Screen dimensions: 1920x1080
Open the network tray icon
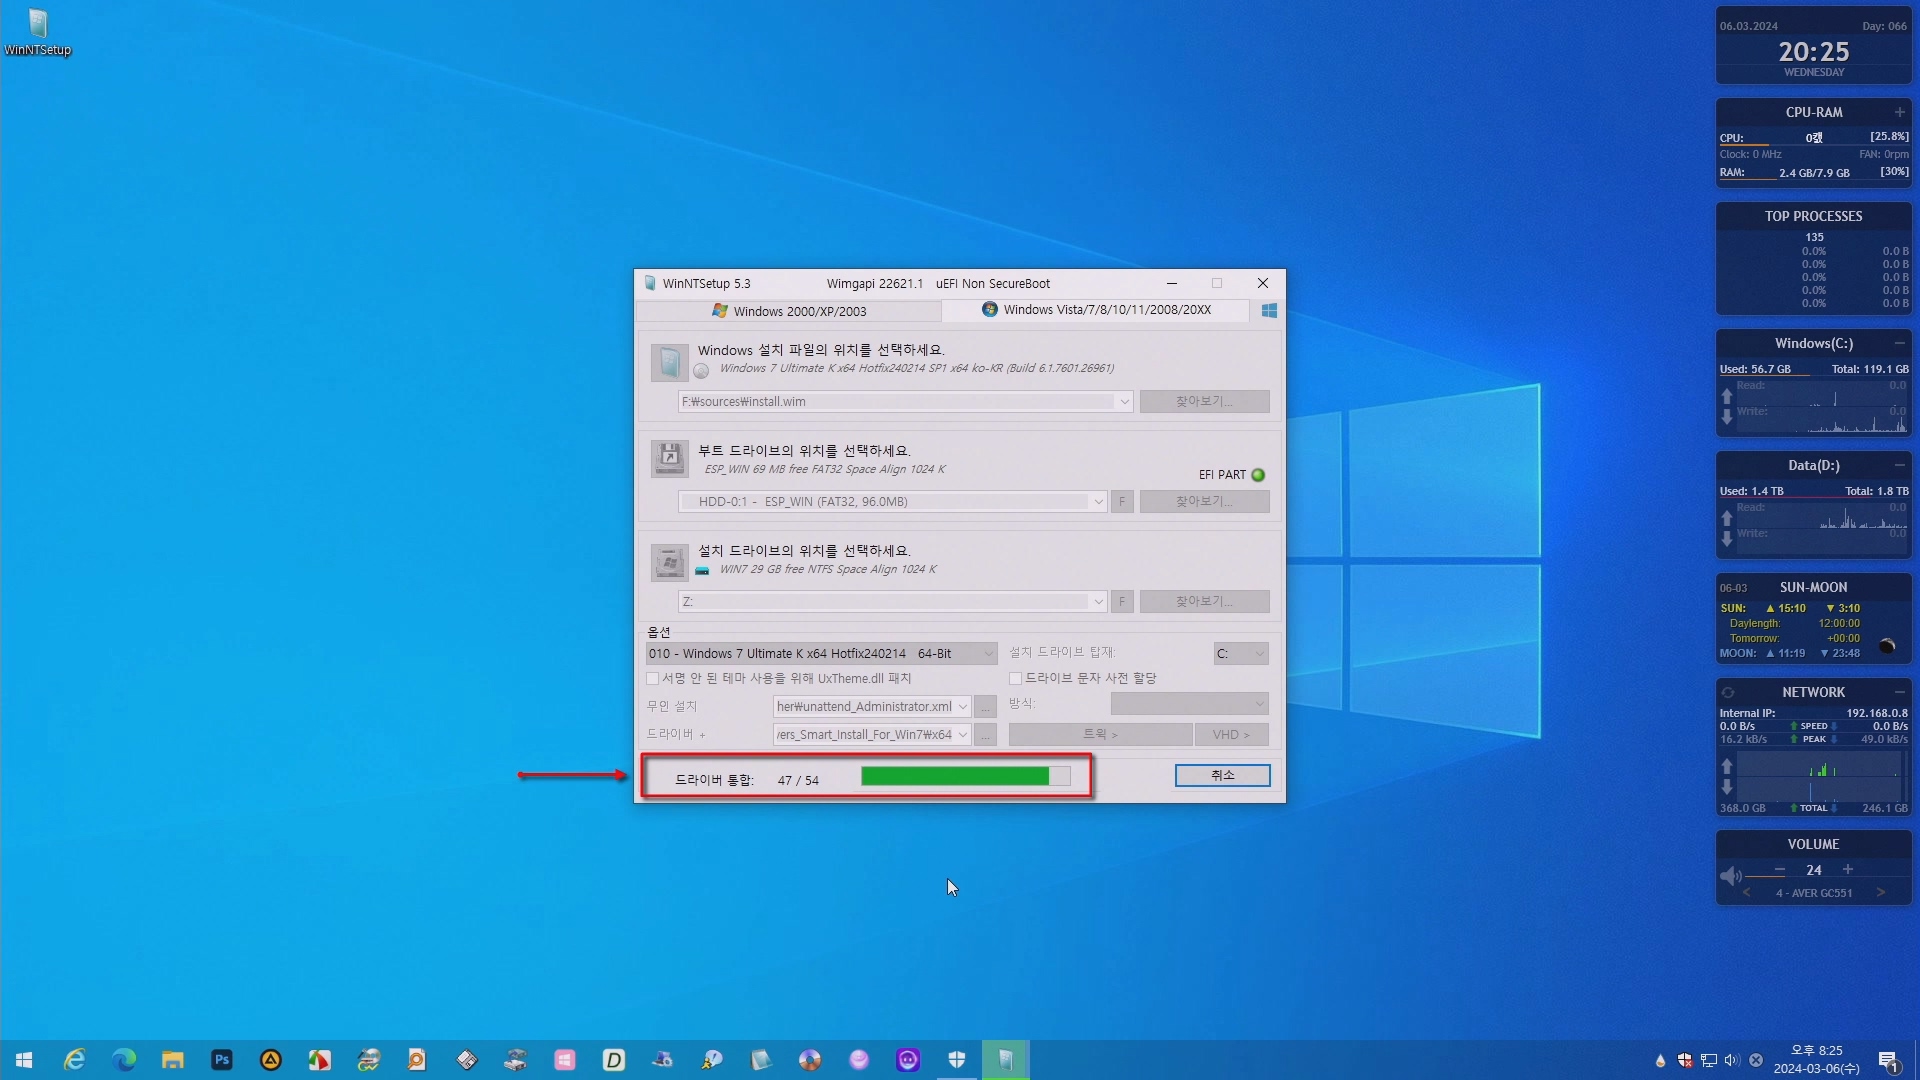tap(1708, 1060)
